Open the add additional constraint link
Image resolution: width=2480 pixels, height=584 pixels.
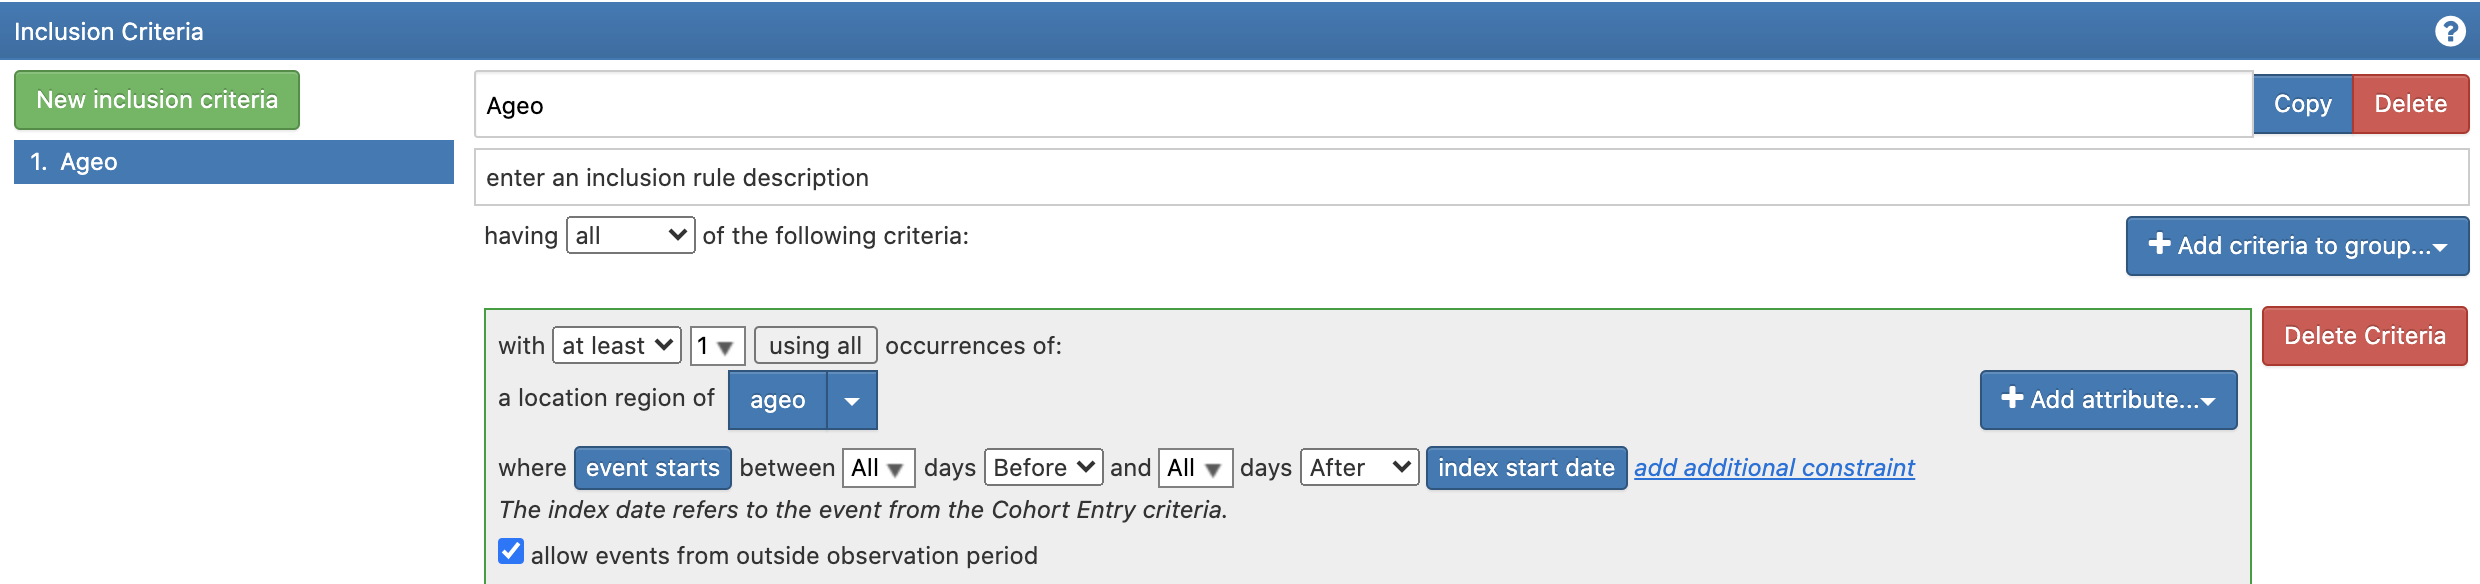1774,467
